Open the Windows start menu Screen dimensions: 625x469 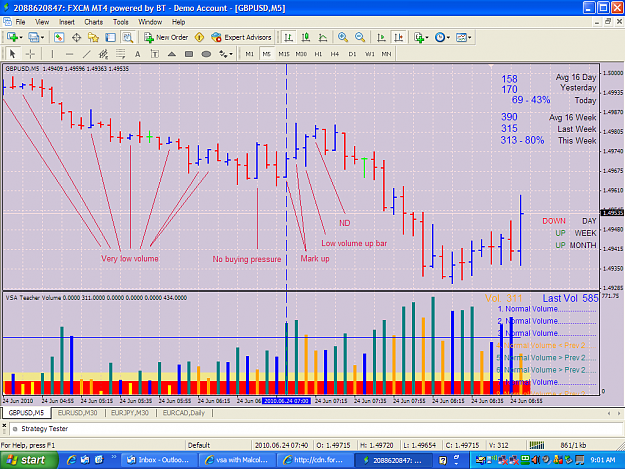click(x=28, y=460)
